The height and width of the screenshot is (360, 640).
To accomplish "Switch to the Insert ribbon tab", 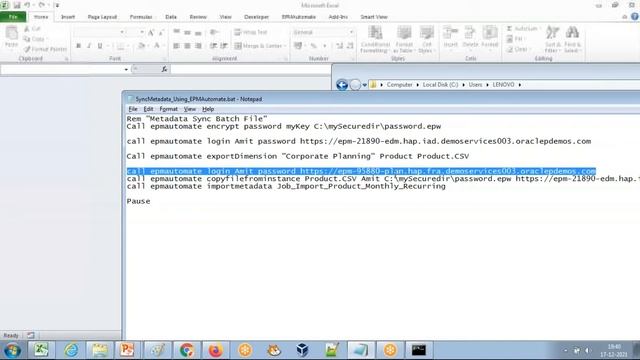I will pos(68,17).
